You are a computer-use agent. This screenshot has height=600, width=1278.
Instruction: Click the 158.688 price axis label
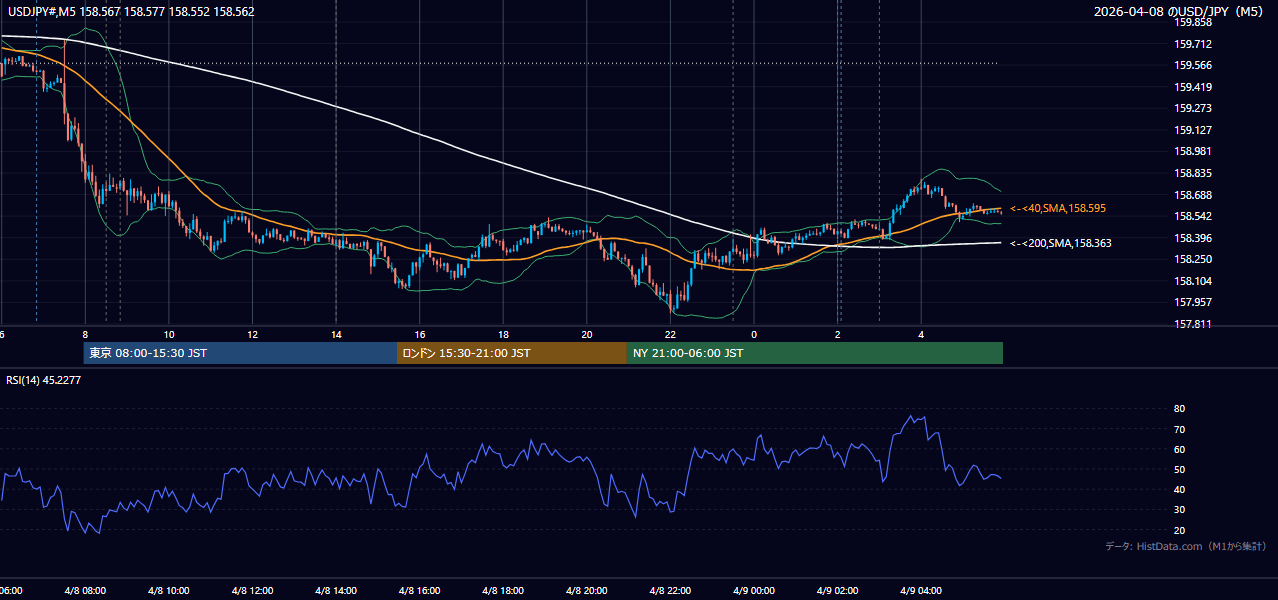1193,195
